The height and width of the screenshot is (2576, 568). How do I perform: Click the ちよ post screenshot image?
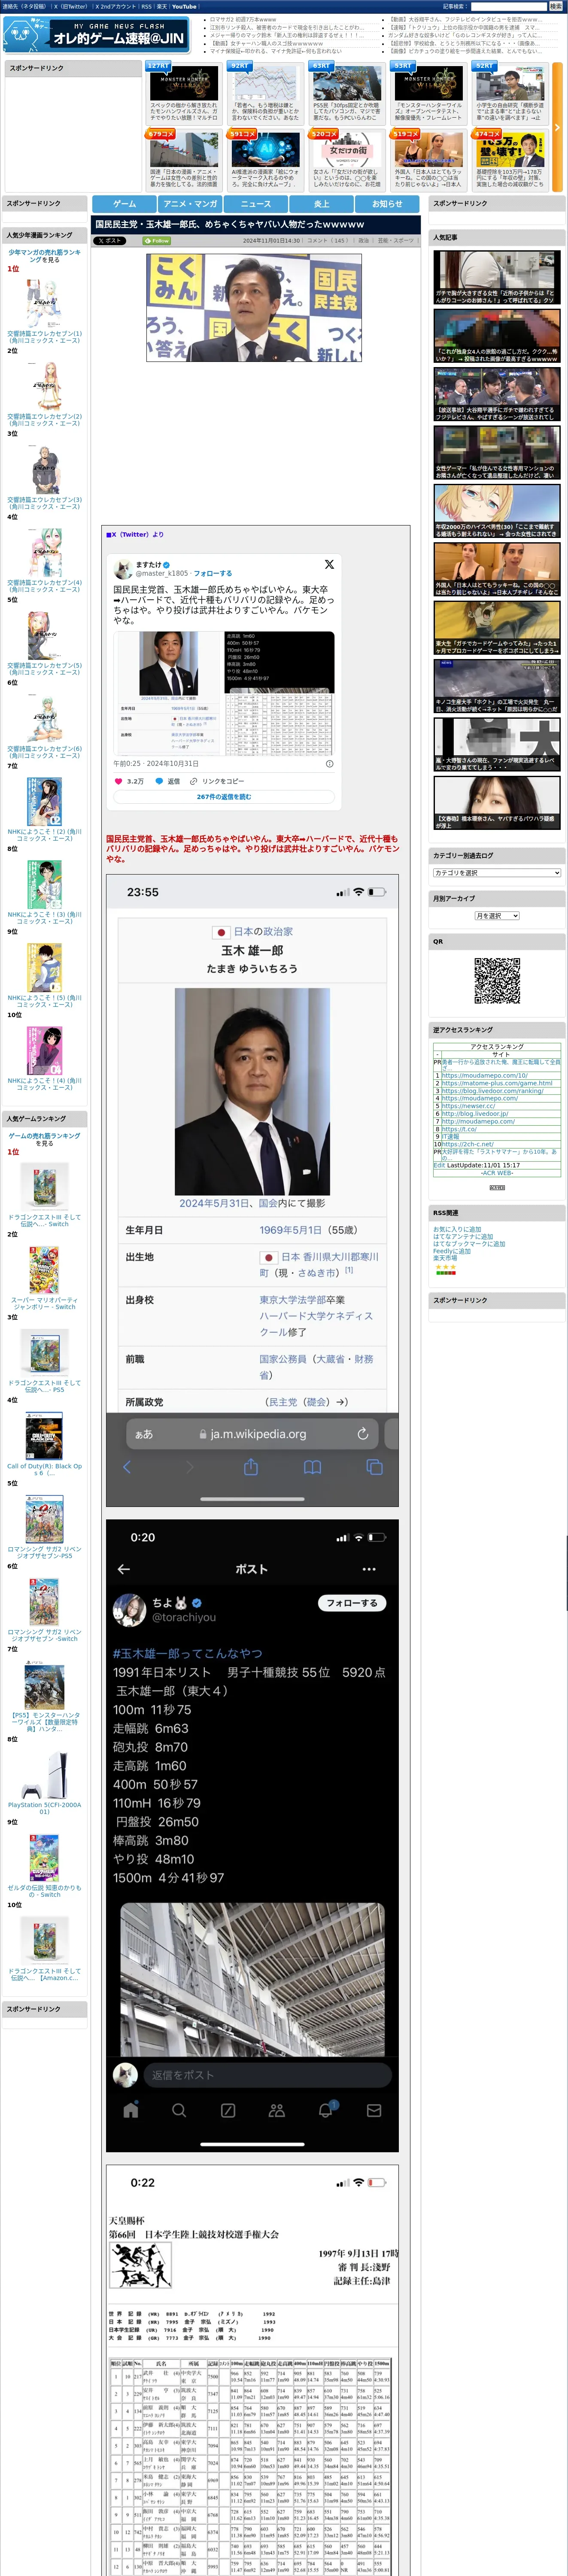[252, 1835]
